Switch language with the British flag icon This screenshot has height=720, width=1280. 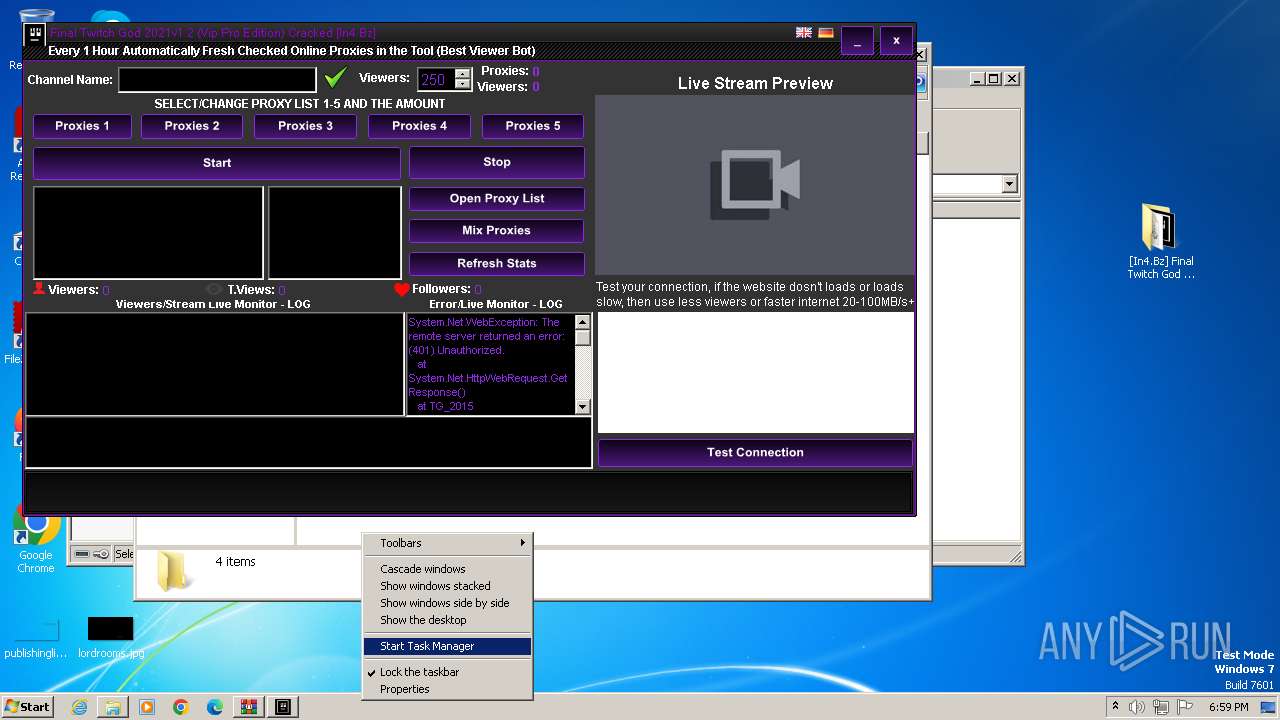click(x=803, y=33)
